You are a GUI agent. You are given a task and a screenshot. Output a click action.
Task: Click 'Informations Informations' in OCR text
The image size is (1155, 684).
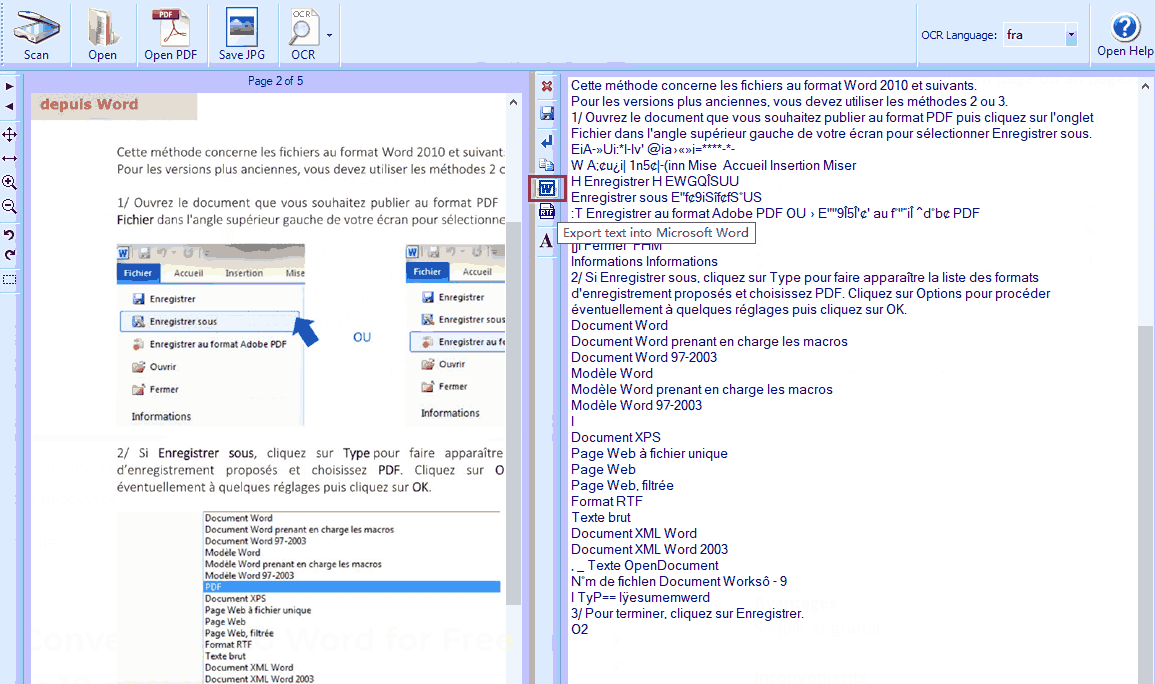pos(645,261)
